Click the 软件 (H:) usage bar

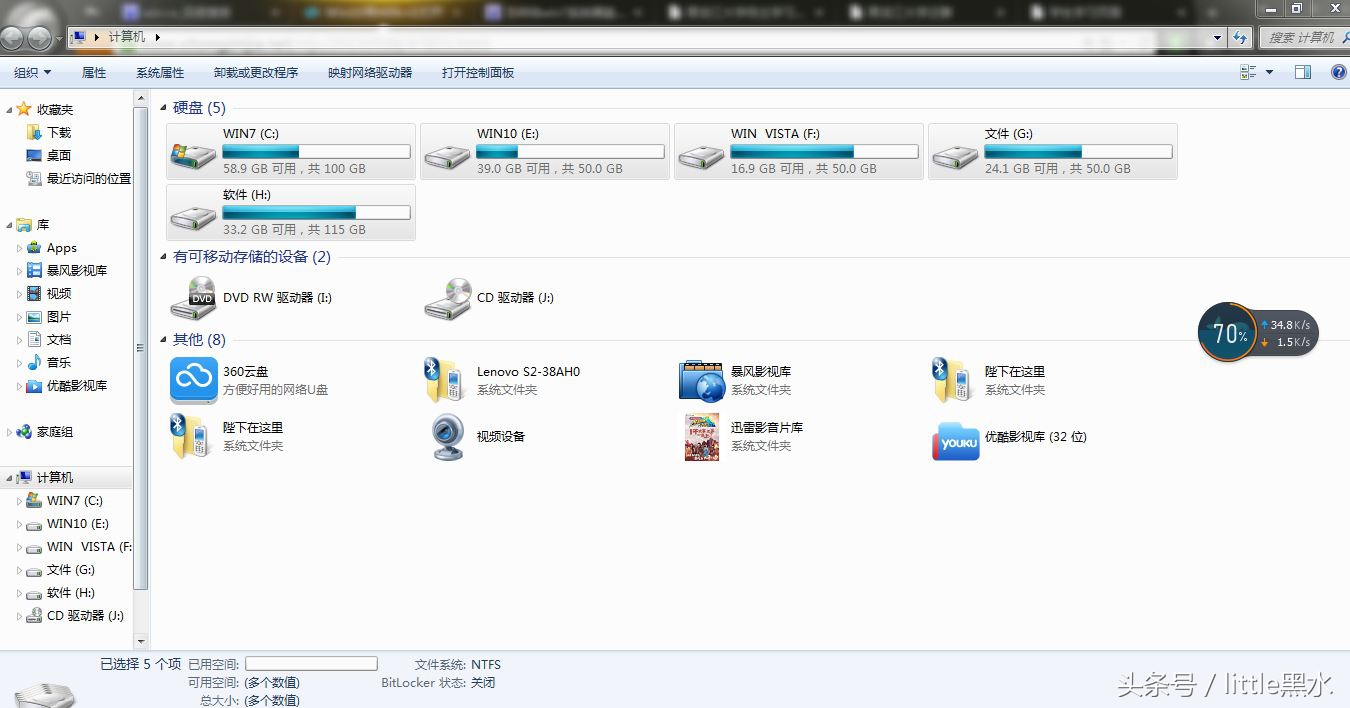(316, 213)
